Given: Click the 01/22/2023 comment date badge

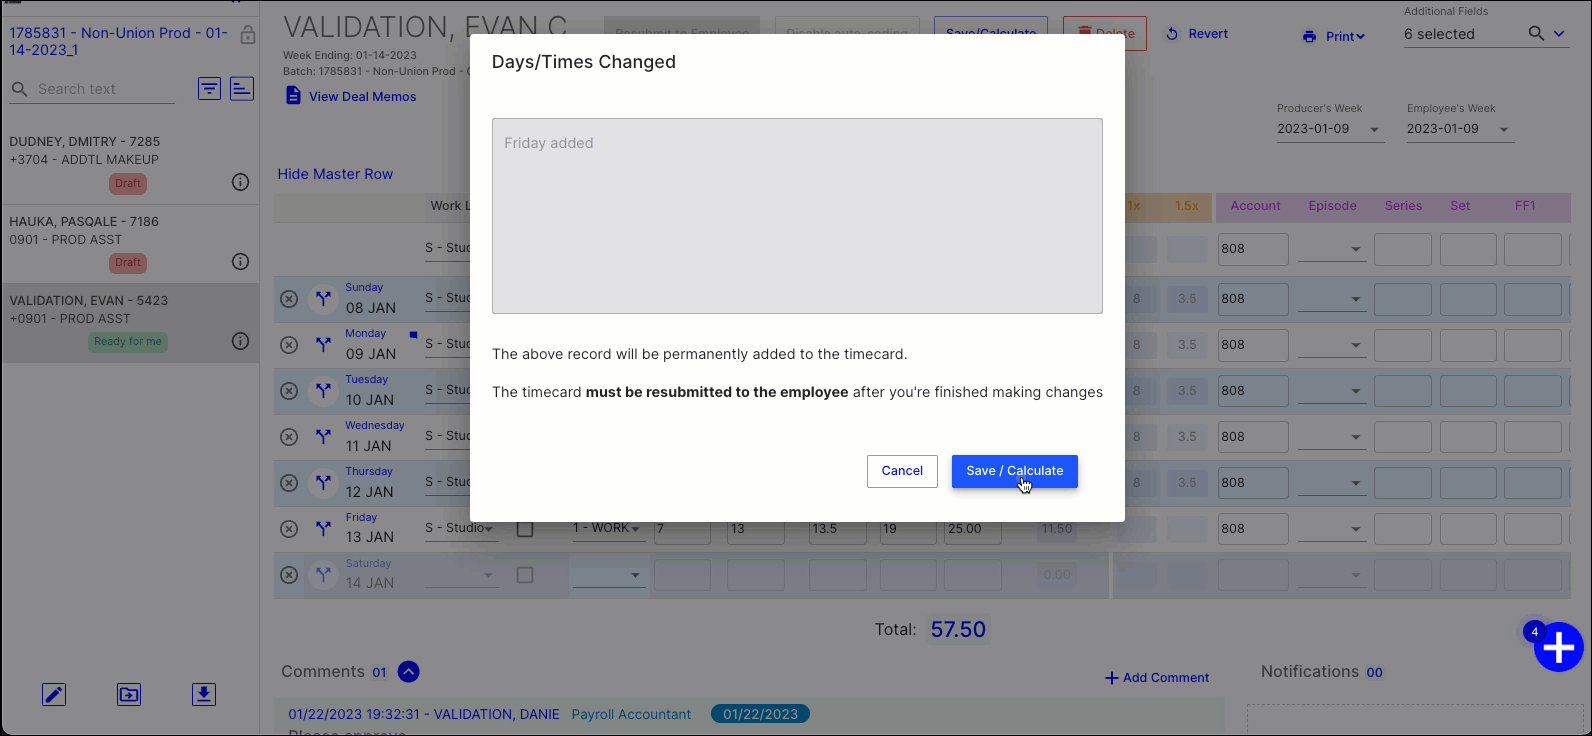Looking at the screenshot, I should tap(760, 714).
